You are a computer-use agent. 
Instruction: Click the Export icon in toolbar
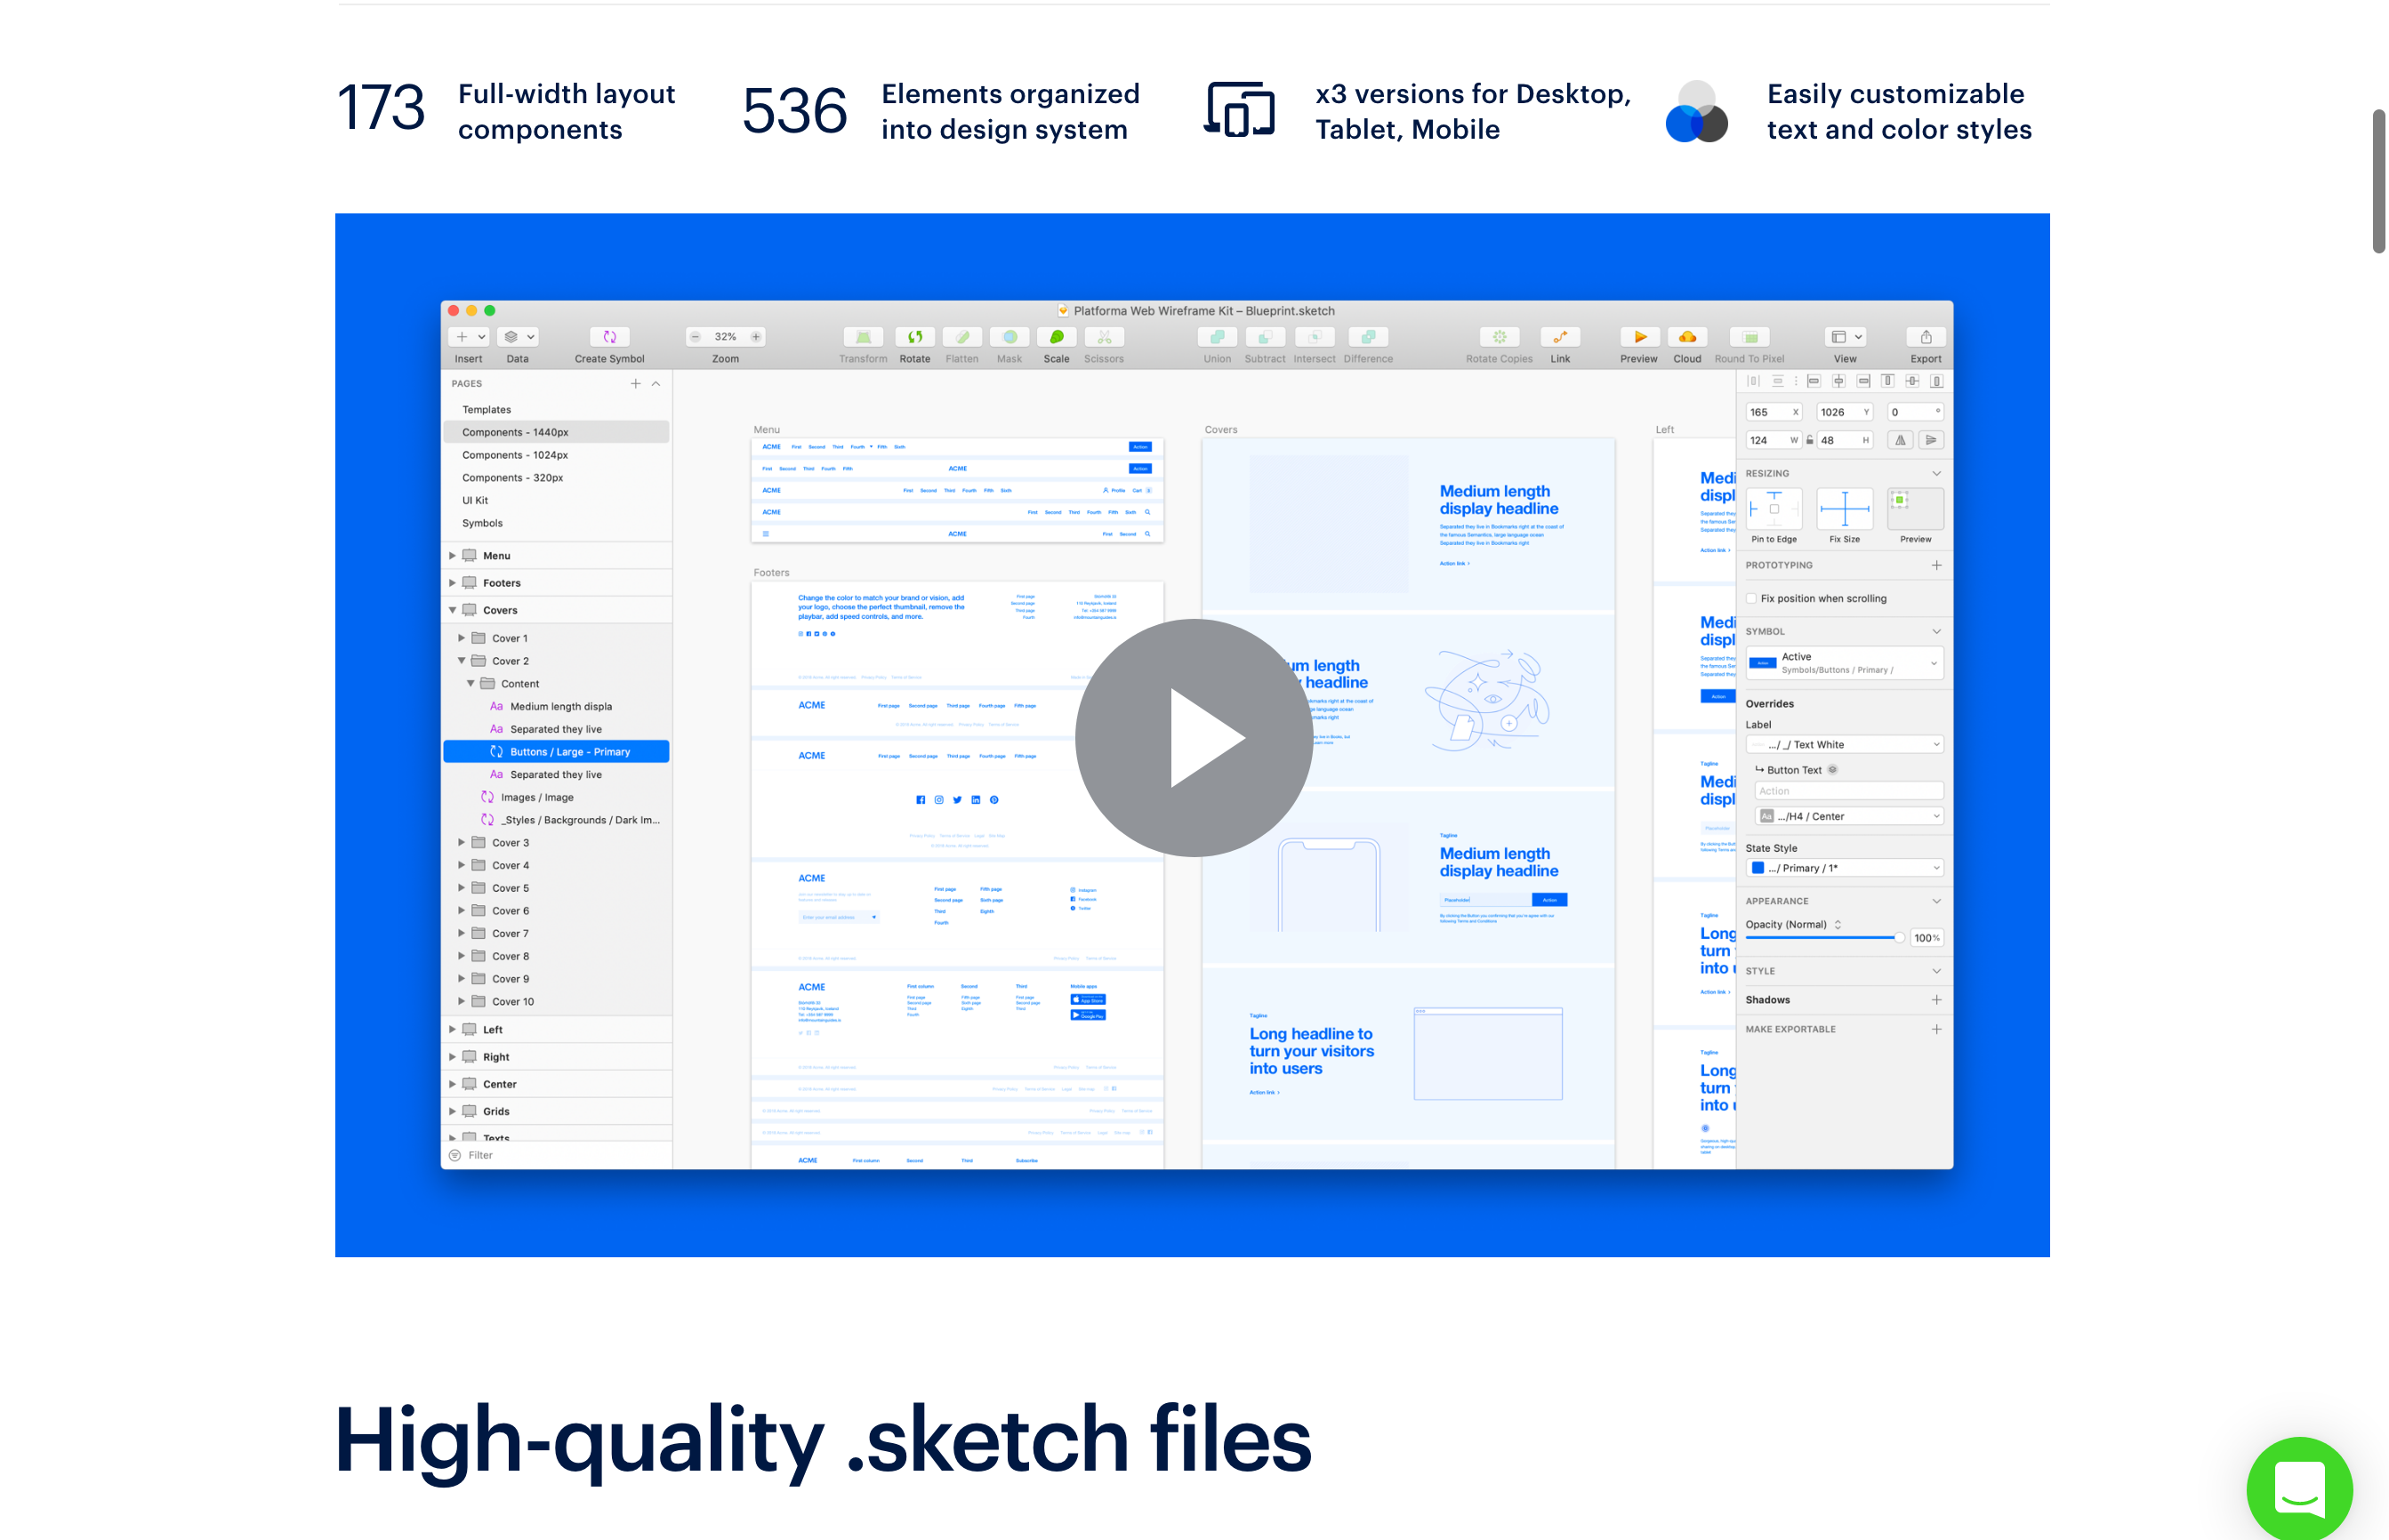click(x=1925, y=337)
